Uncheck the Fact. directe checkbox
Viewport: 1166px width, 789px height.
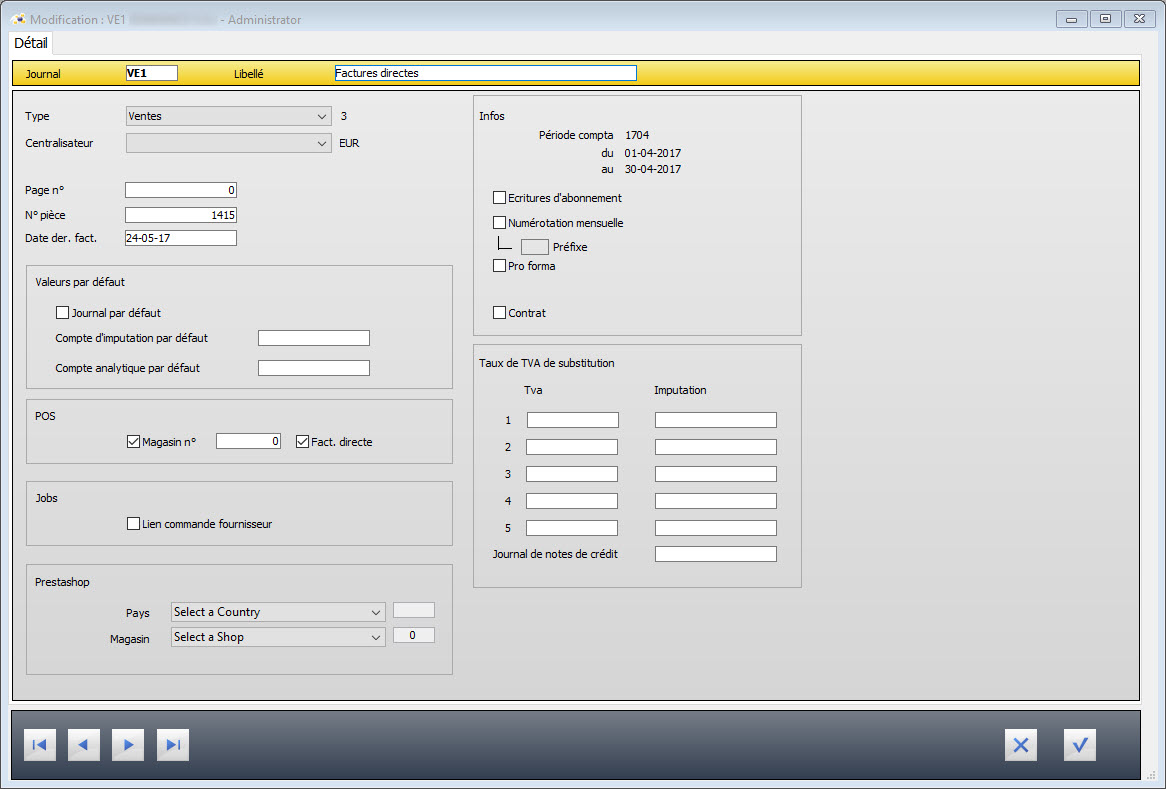pos(303,442)
